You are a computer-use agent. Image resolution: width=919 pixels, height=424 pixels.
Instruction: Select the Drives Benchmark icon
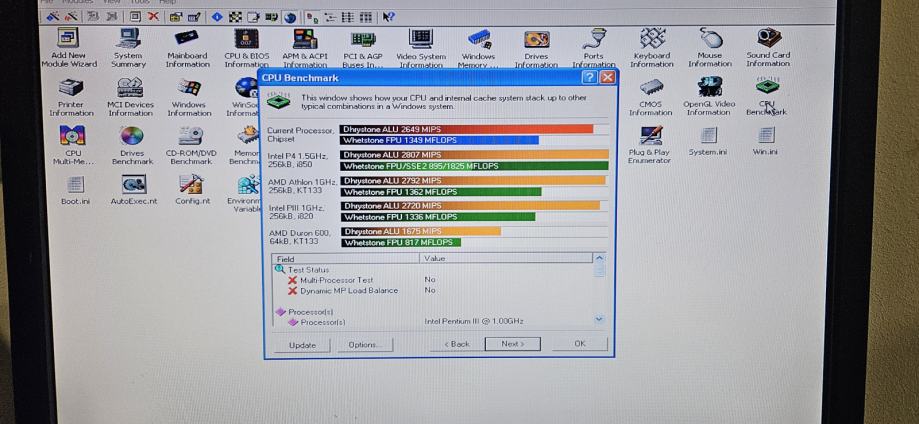click(132, 145)
